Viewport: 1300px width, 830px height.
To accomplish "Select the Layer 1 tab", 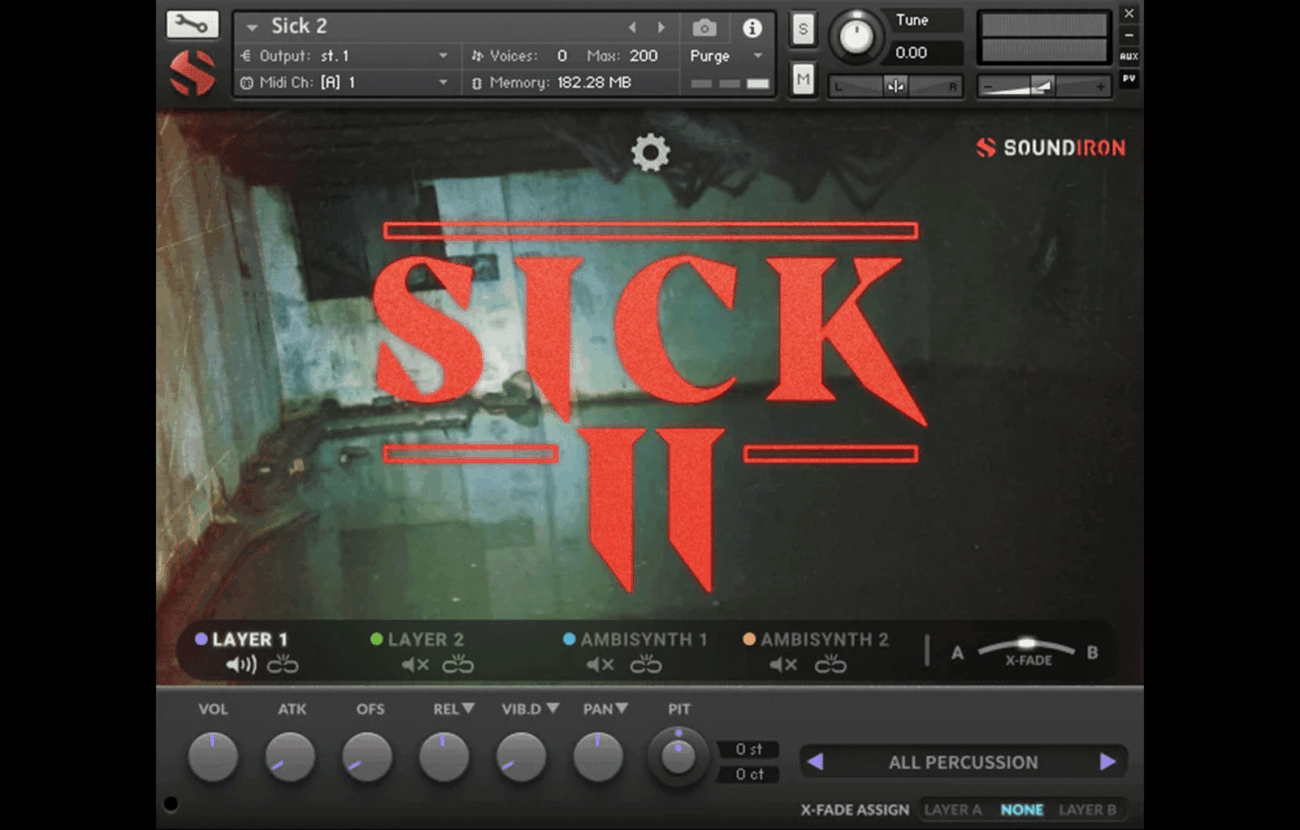I will click(251, 639).
